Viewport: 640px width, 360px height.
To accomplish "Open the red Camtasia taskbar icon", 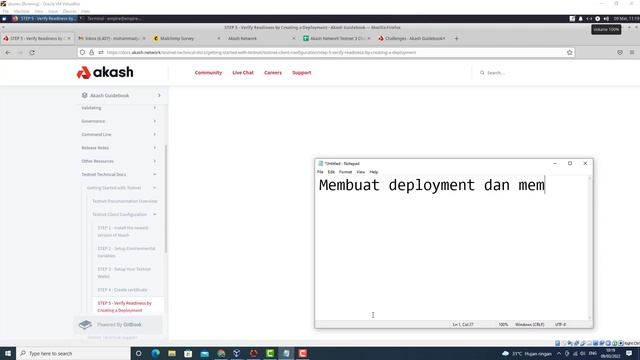I will pos(302,353).
